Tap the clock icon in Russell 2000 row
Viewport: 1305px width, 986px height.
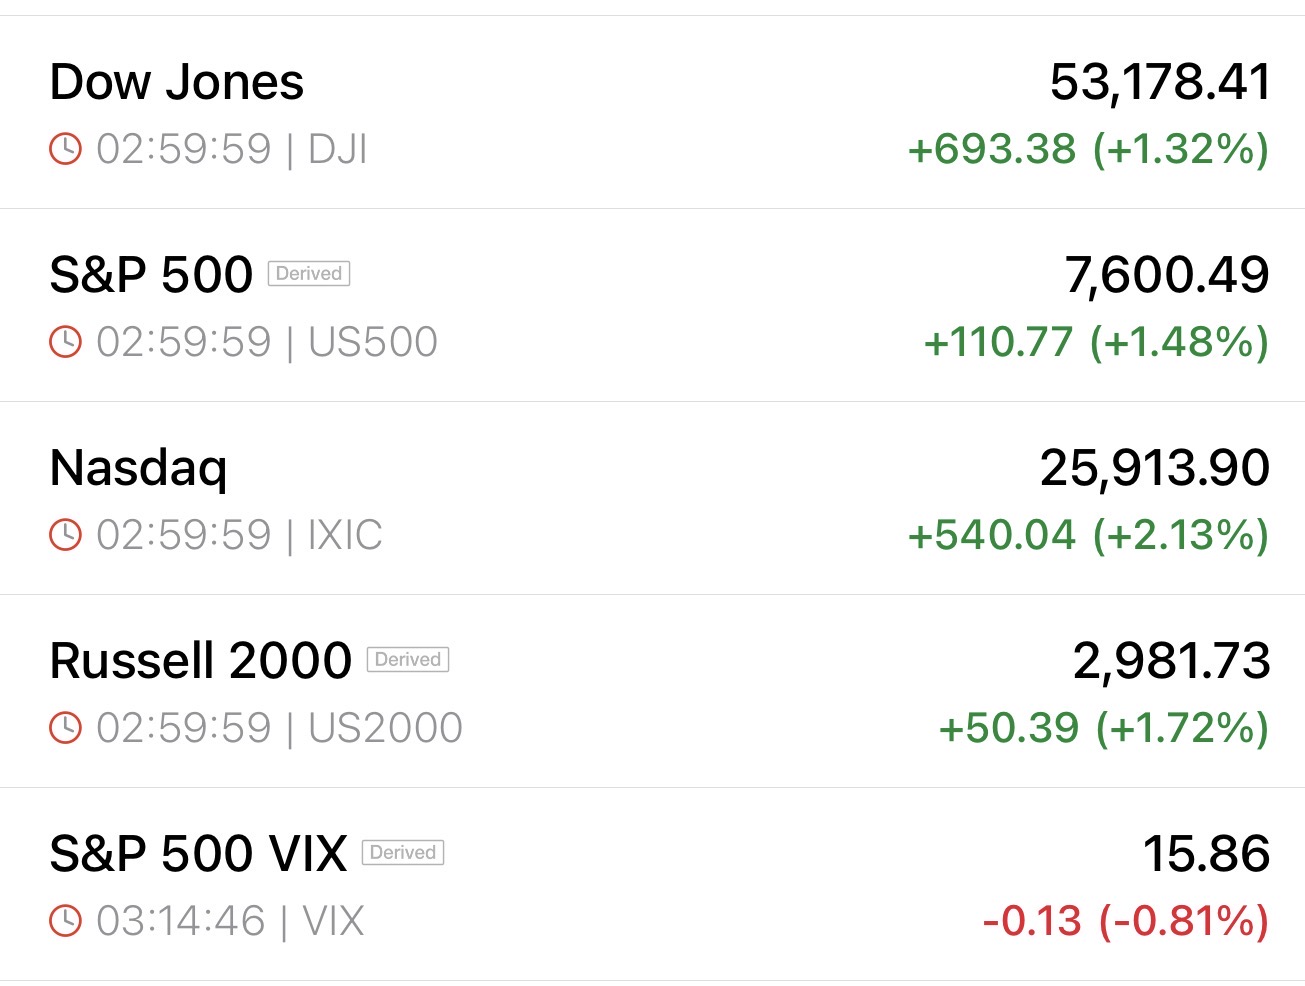pyautogui.click(x=65, y=729)
